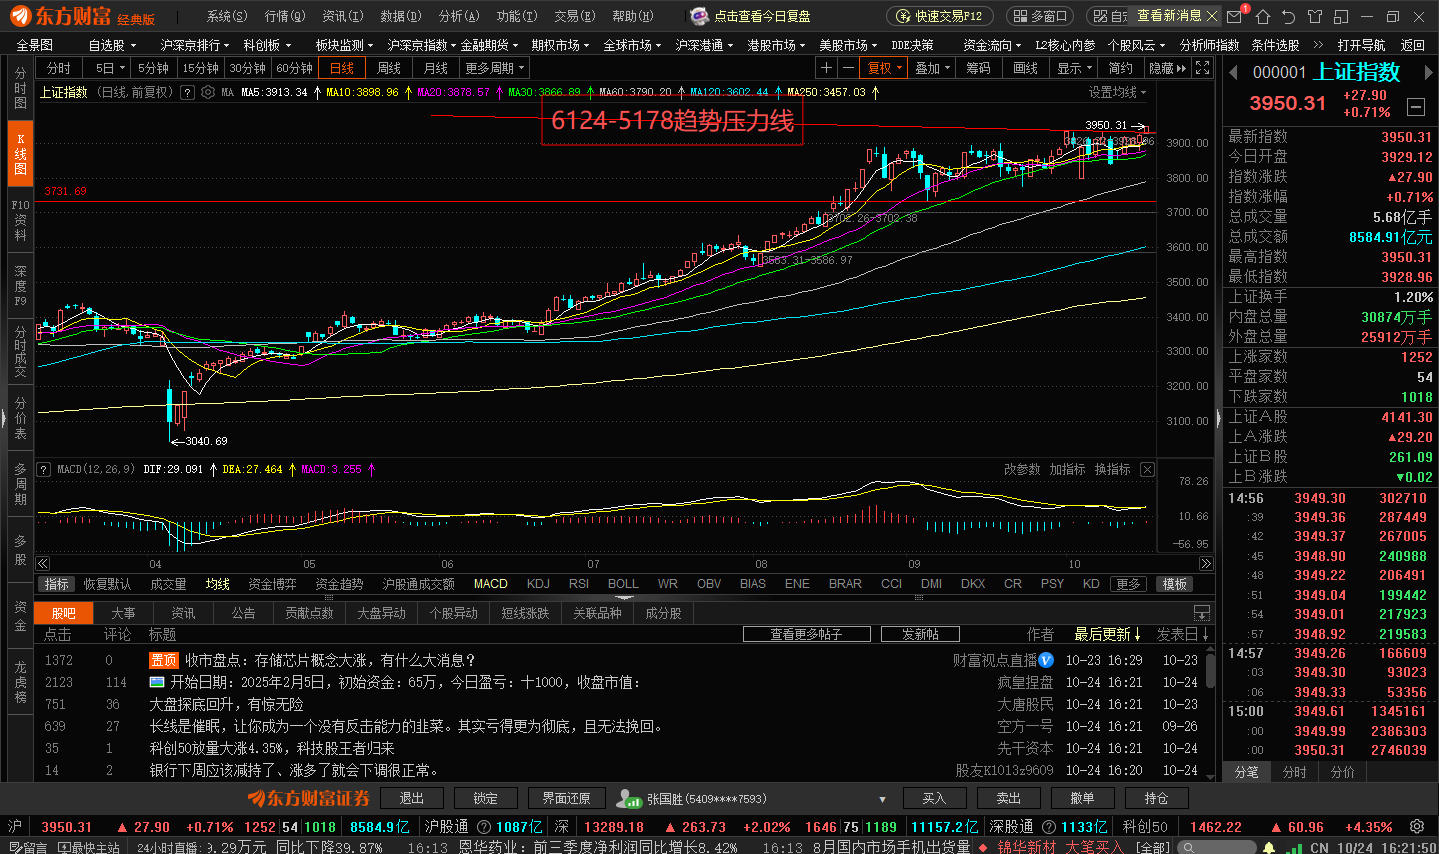Viewport: 1439px width, 854px height.
Task: Click the 改参数 link in MACD panel
Action: click(x=1022, y=469)
